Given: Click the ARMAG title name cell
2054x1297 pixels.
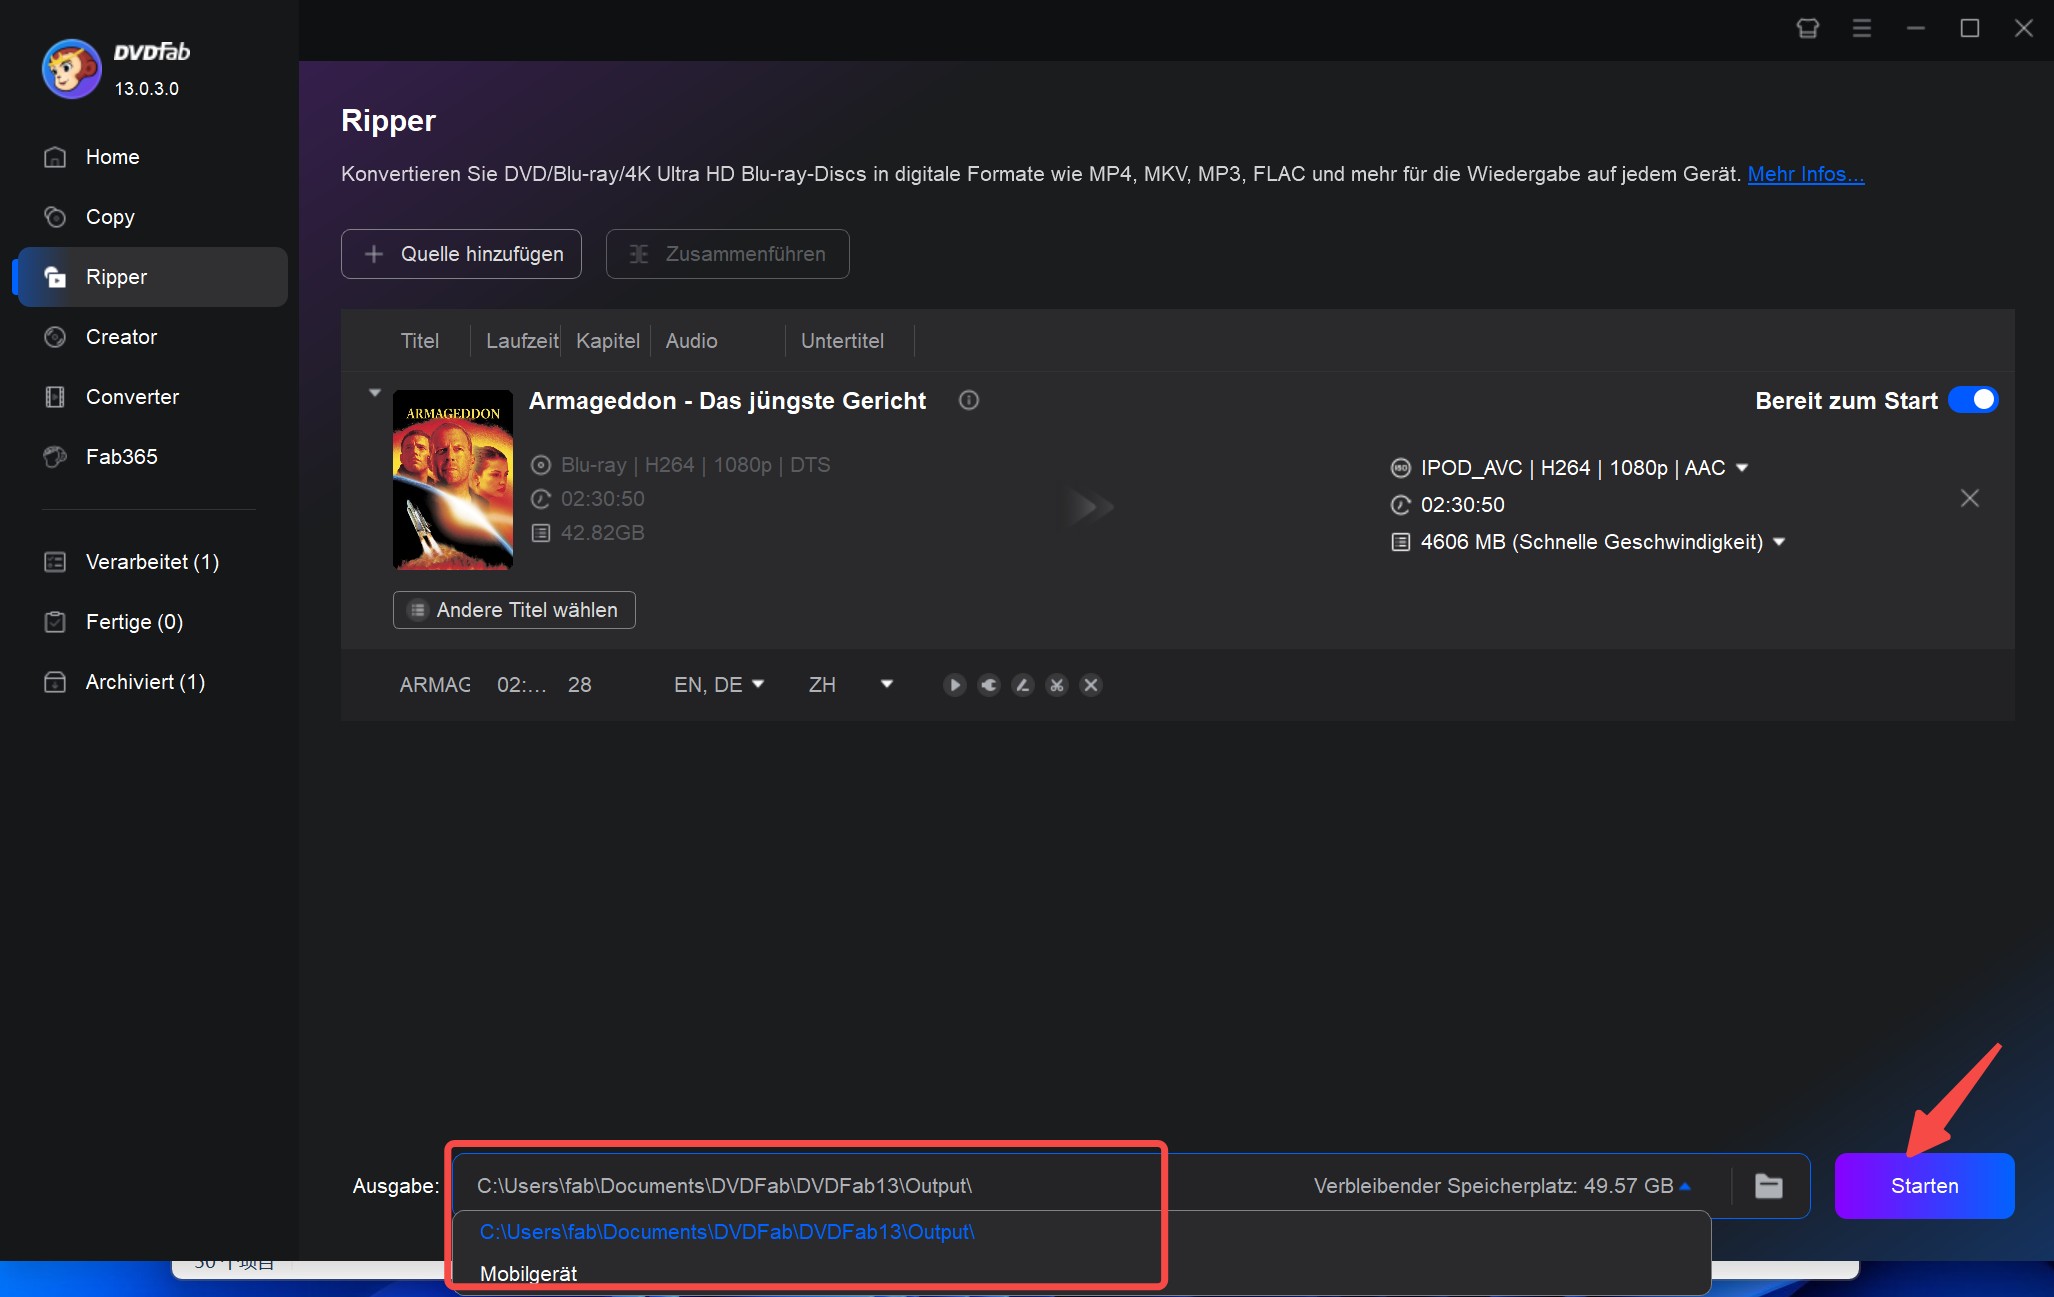Looking at the screenshot, I should 435,685.
